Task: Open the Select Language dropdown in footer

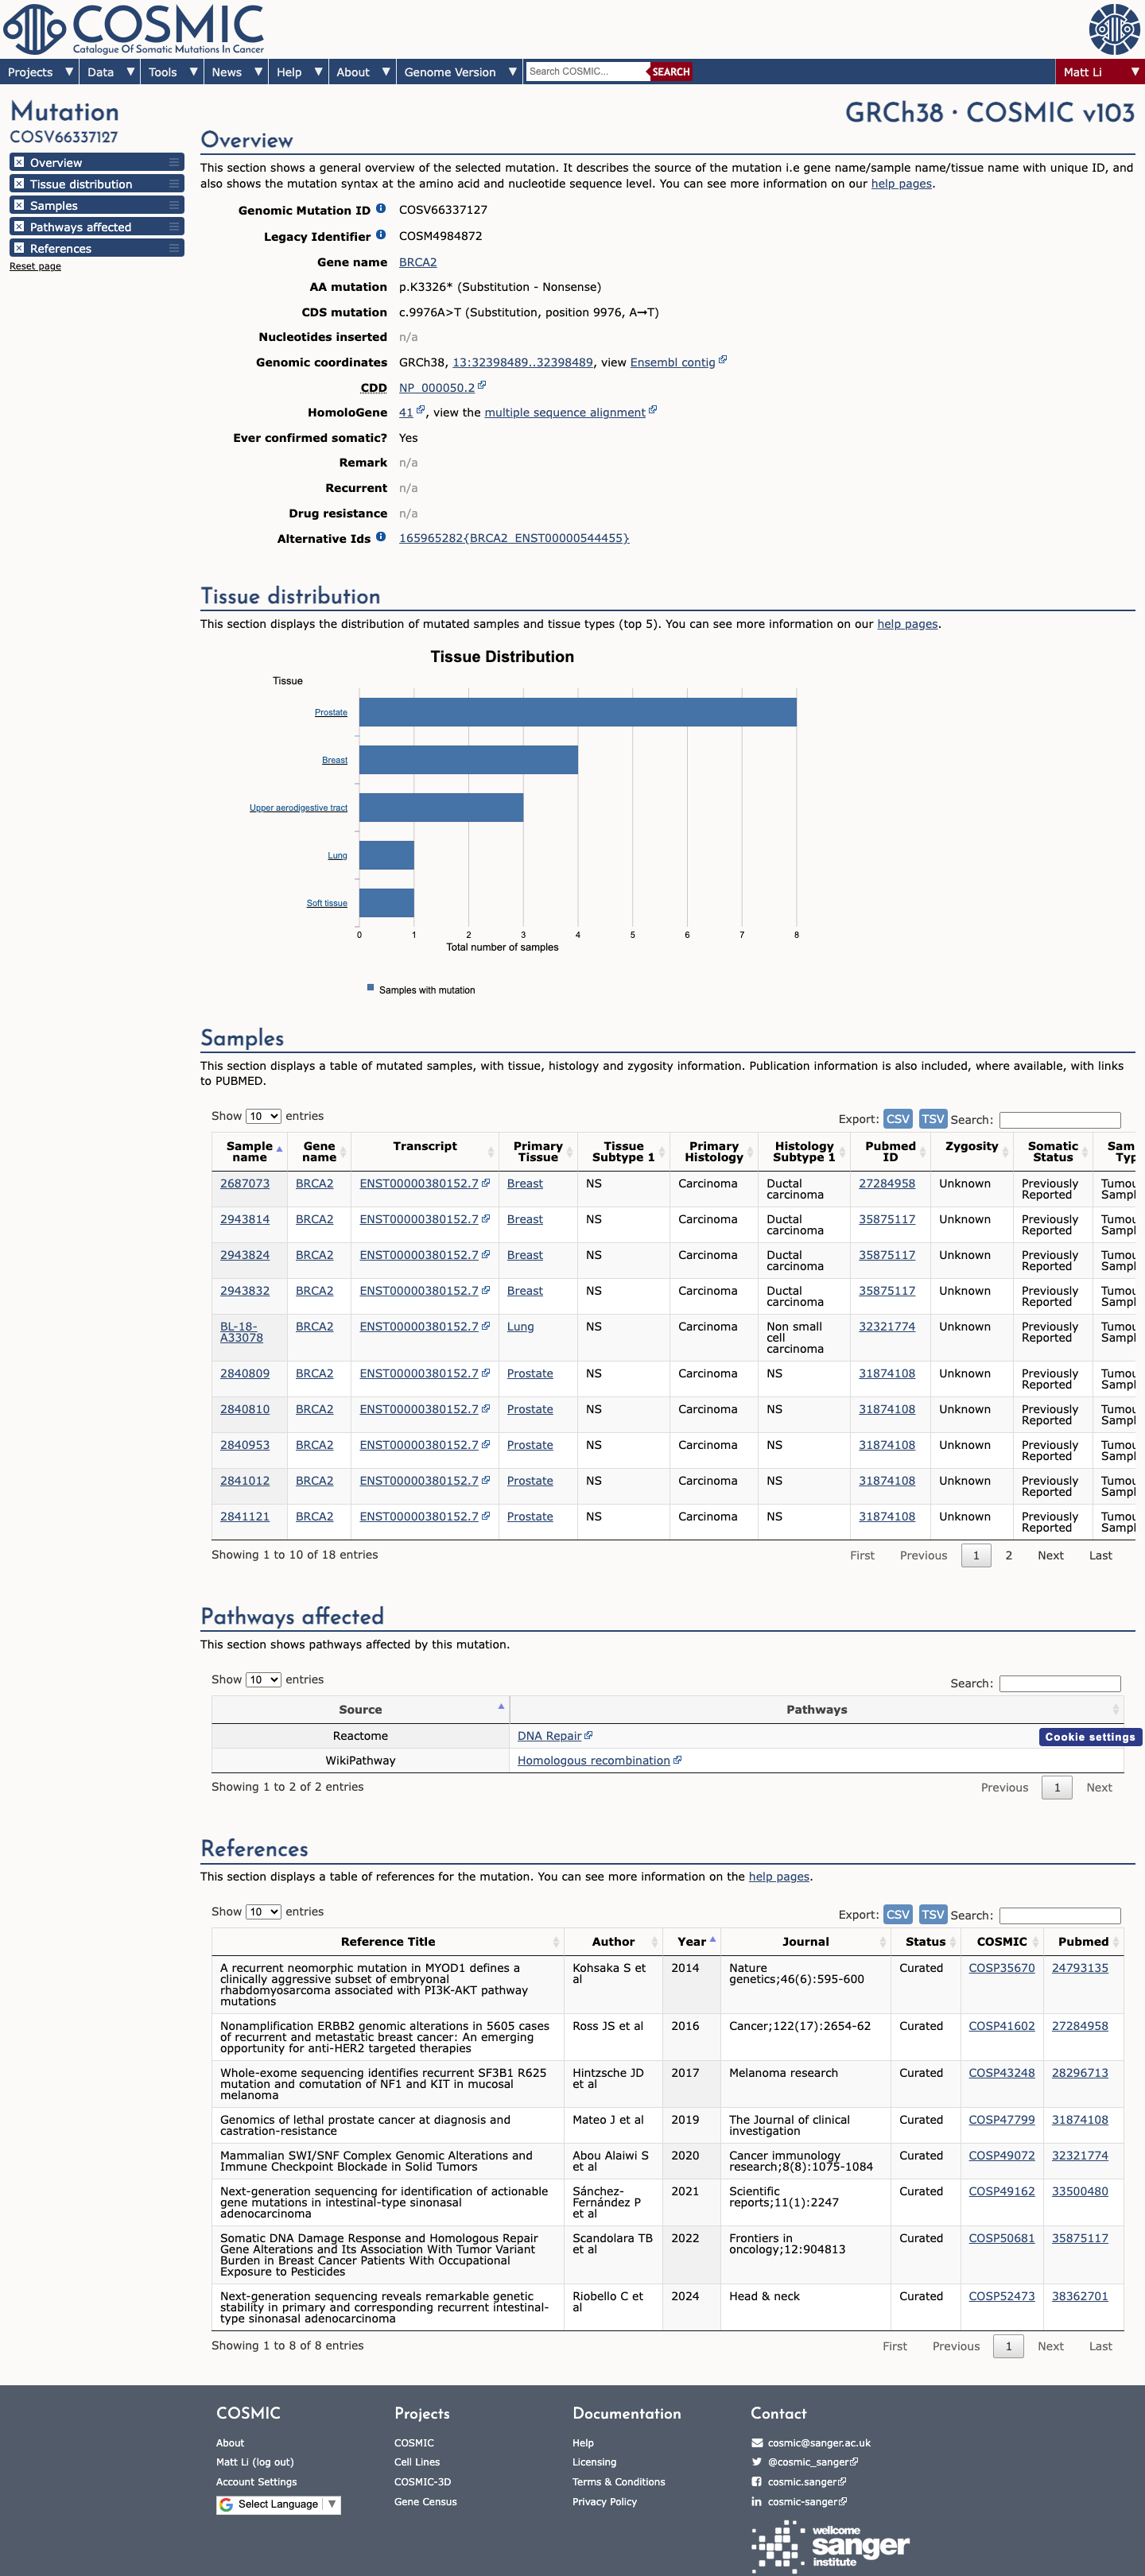Action: (279, 2504)
